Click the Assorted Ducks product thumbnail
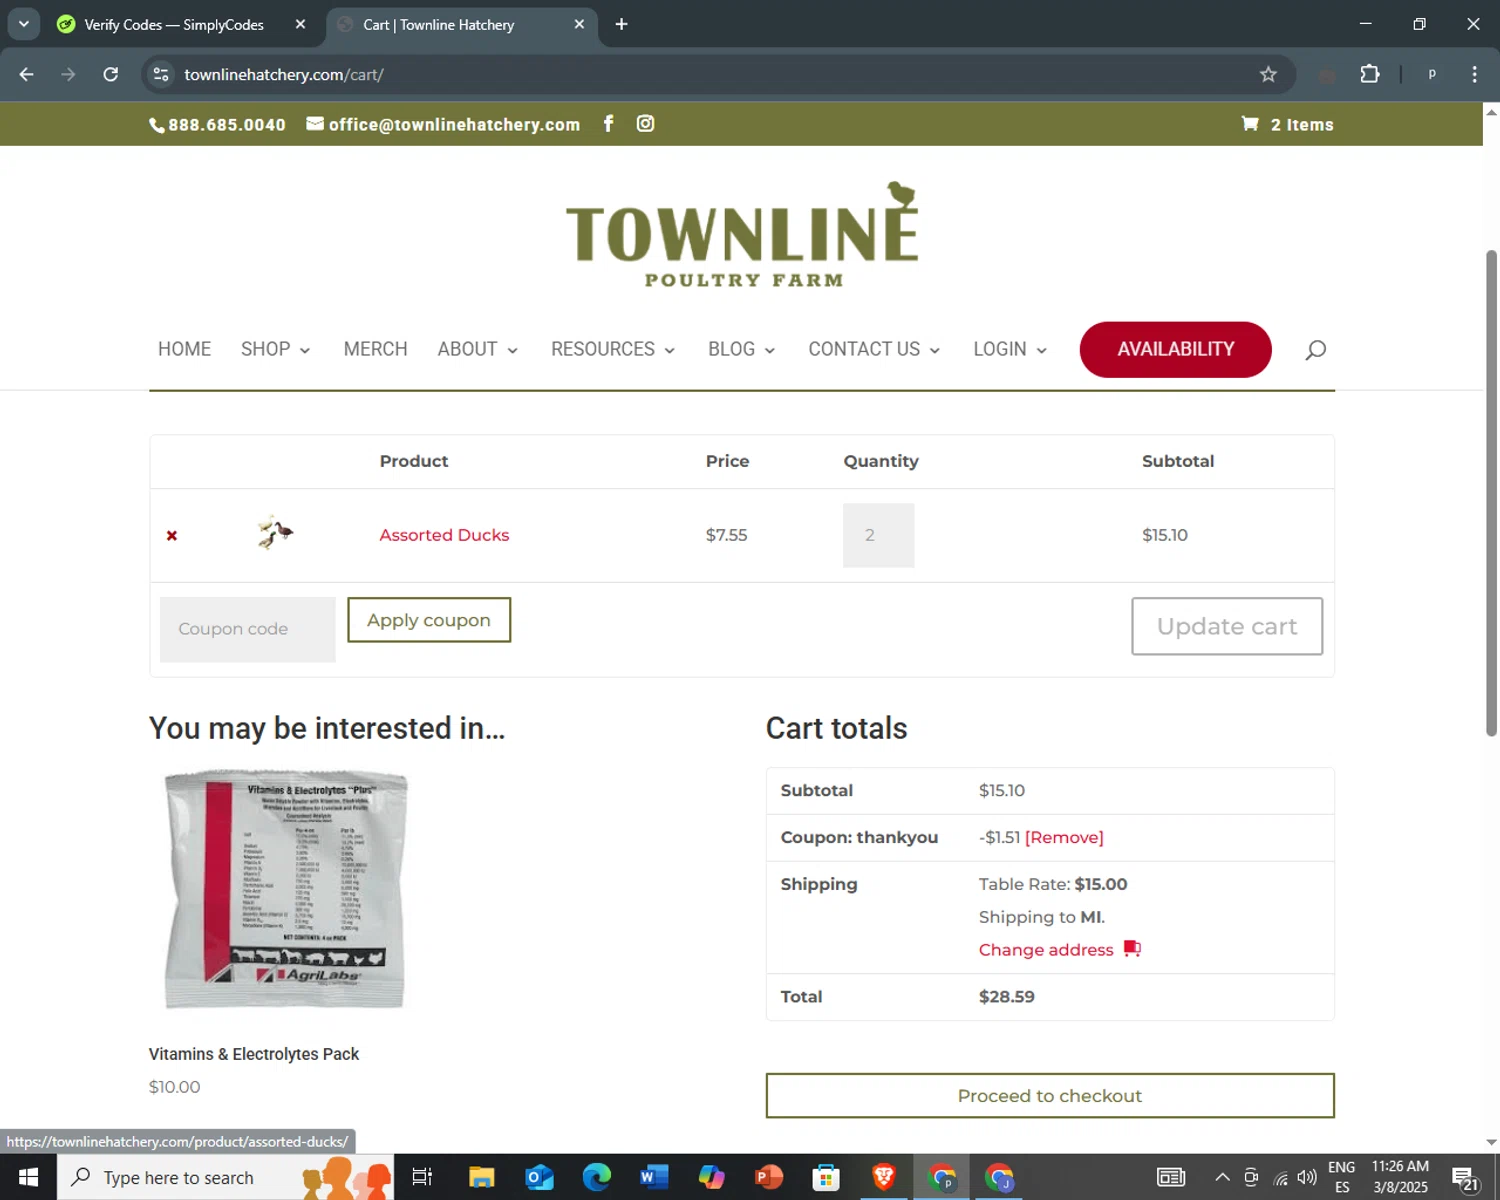This screenshot has width=1500, height=1200. 274,533
